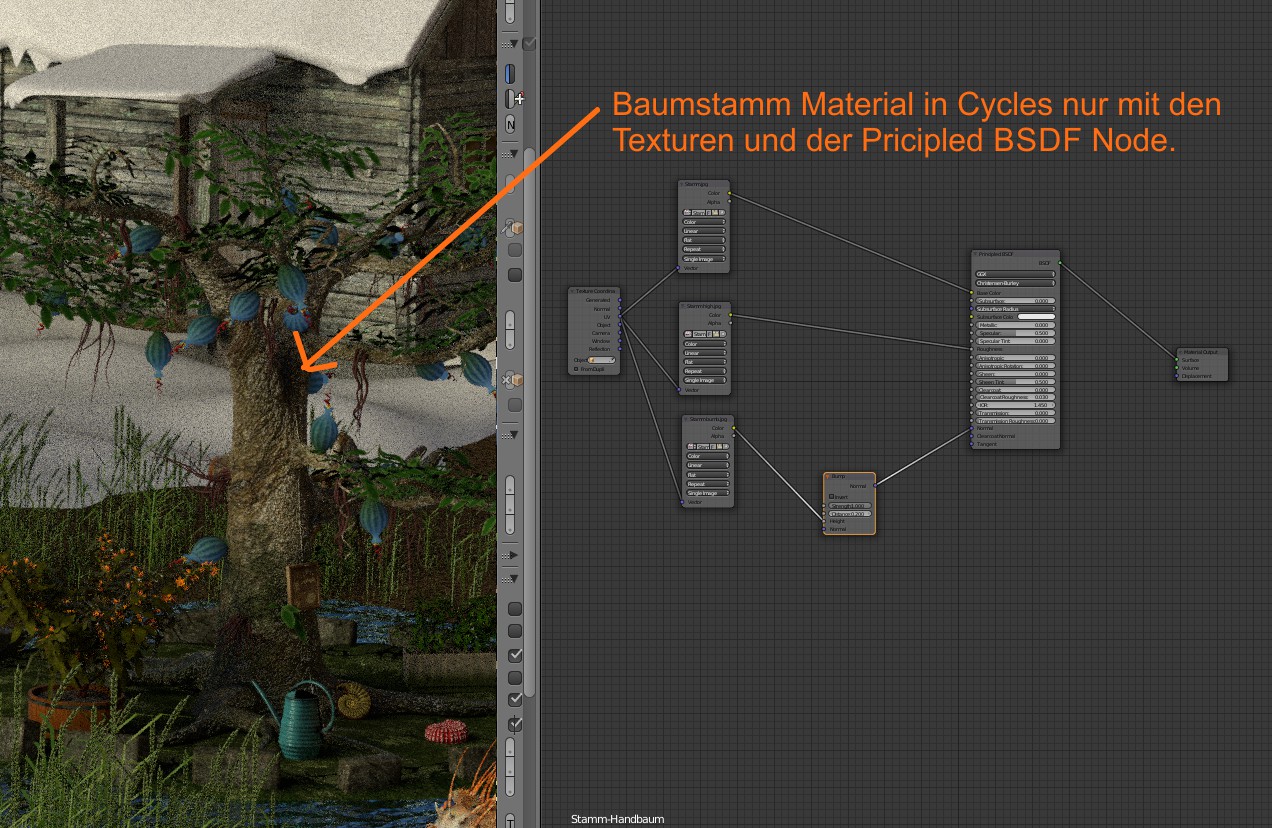Click the UV output socket of Texture Coordinate

pyautogui.click(x=620, y=316)
